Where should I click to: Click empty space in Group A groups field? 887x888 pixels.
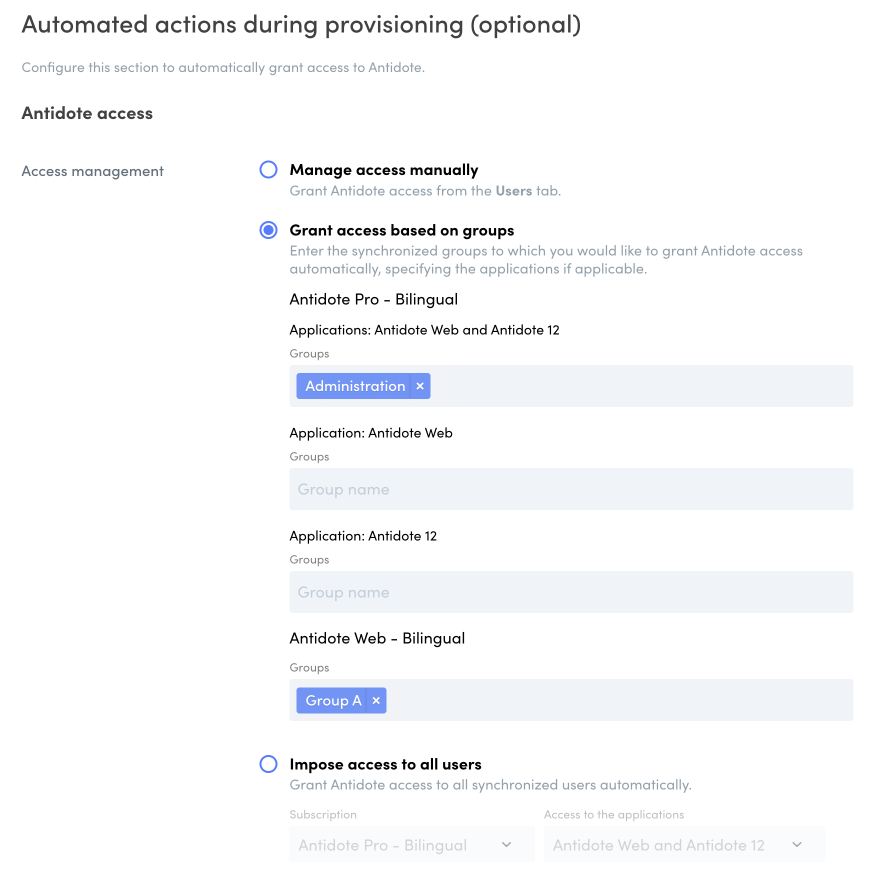click(x=620, y=701)
